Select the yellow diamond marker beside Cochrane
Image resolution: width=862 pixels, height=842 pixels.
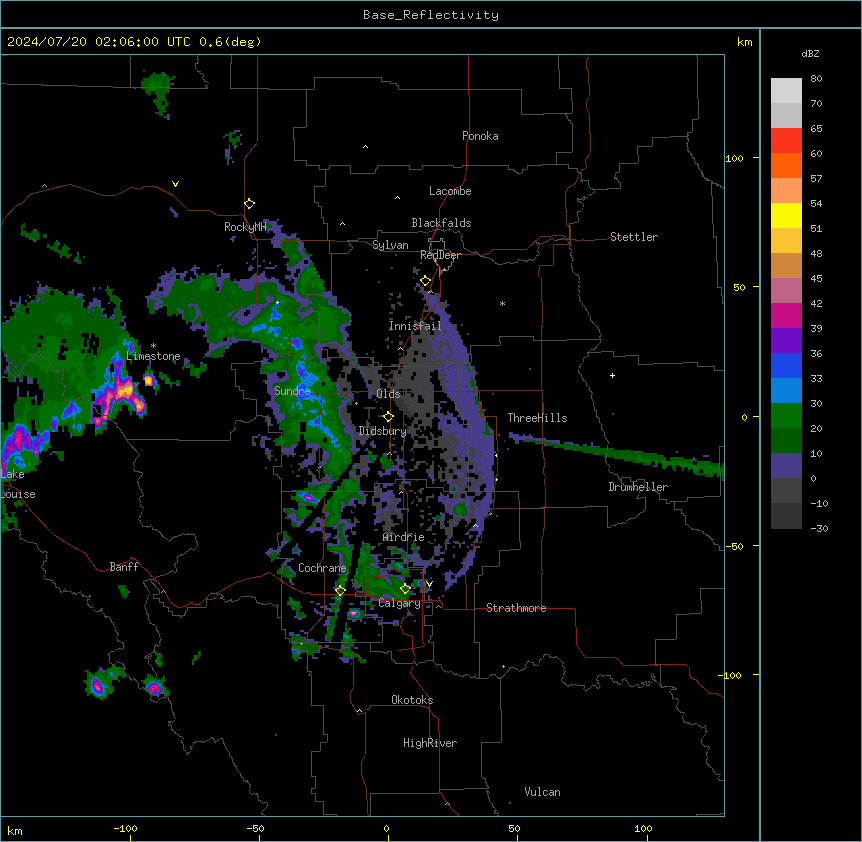[x=340, y=590]
